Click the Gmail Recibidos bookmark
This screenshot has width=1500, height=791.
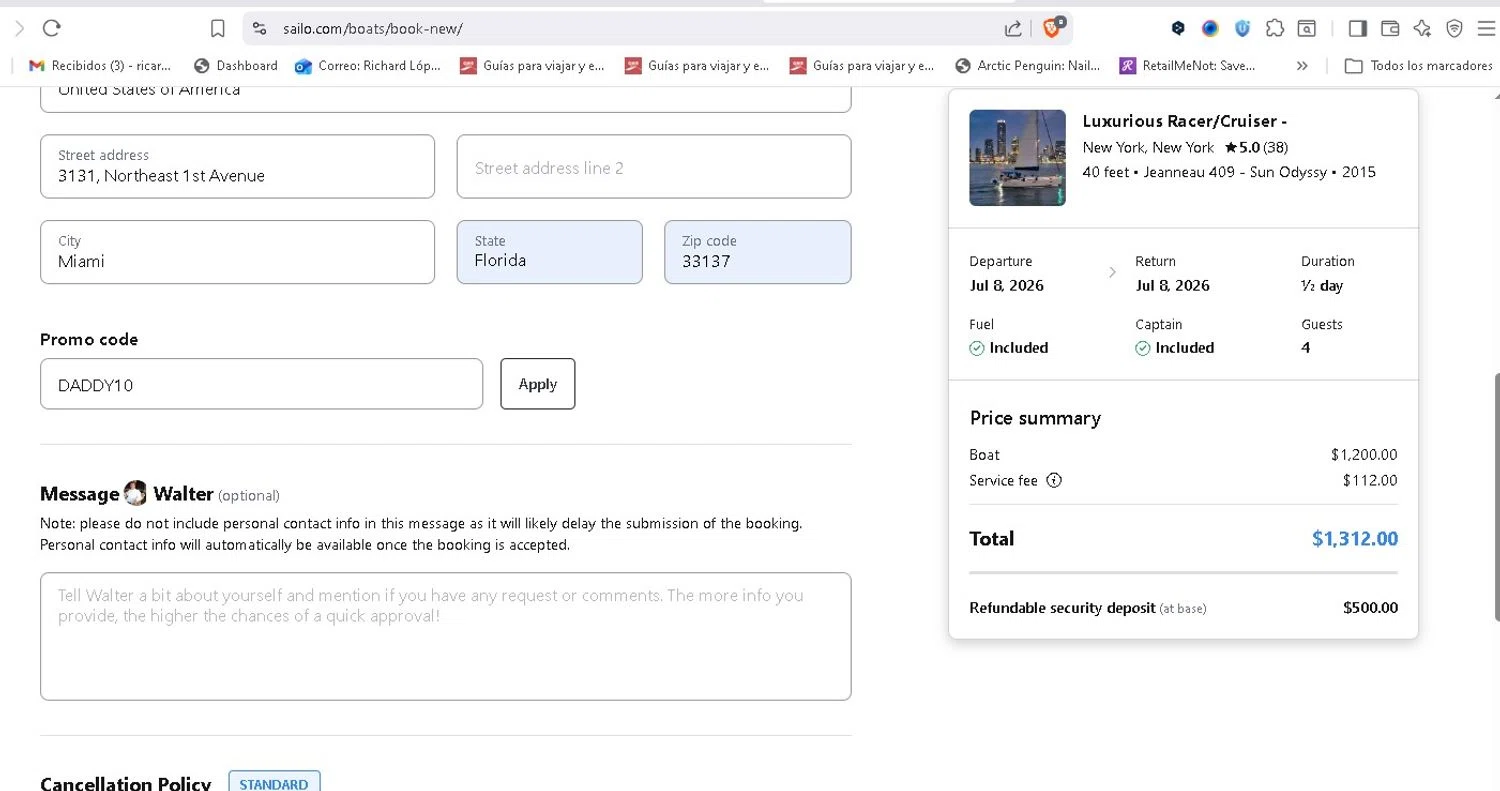click(99, 65)
